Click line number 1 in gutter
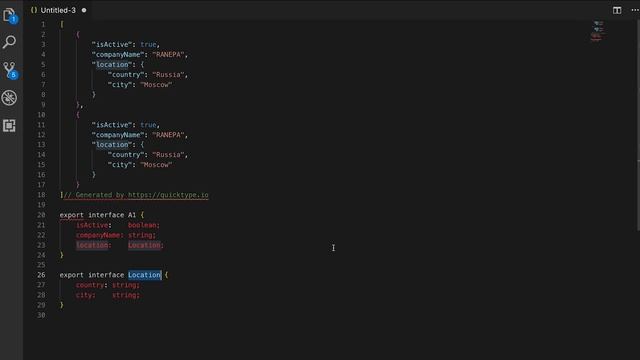Viewport: 640px width, 360px height. [43, 24]
